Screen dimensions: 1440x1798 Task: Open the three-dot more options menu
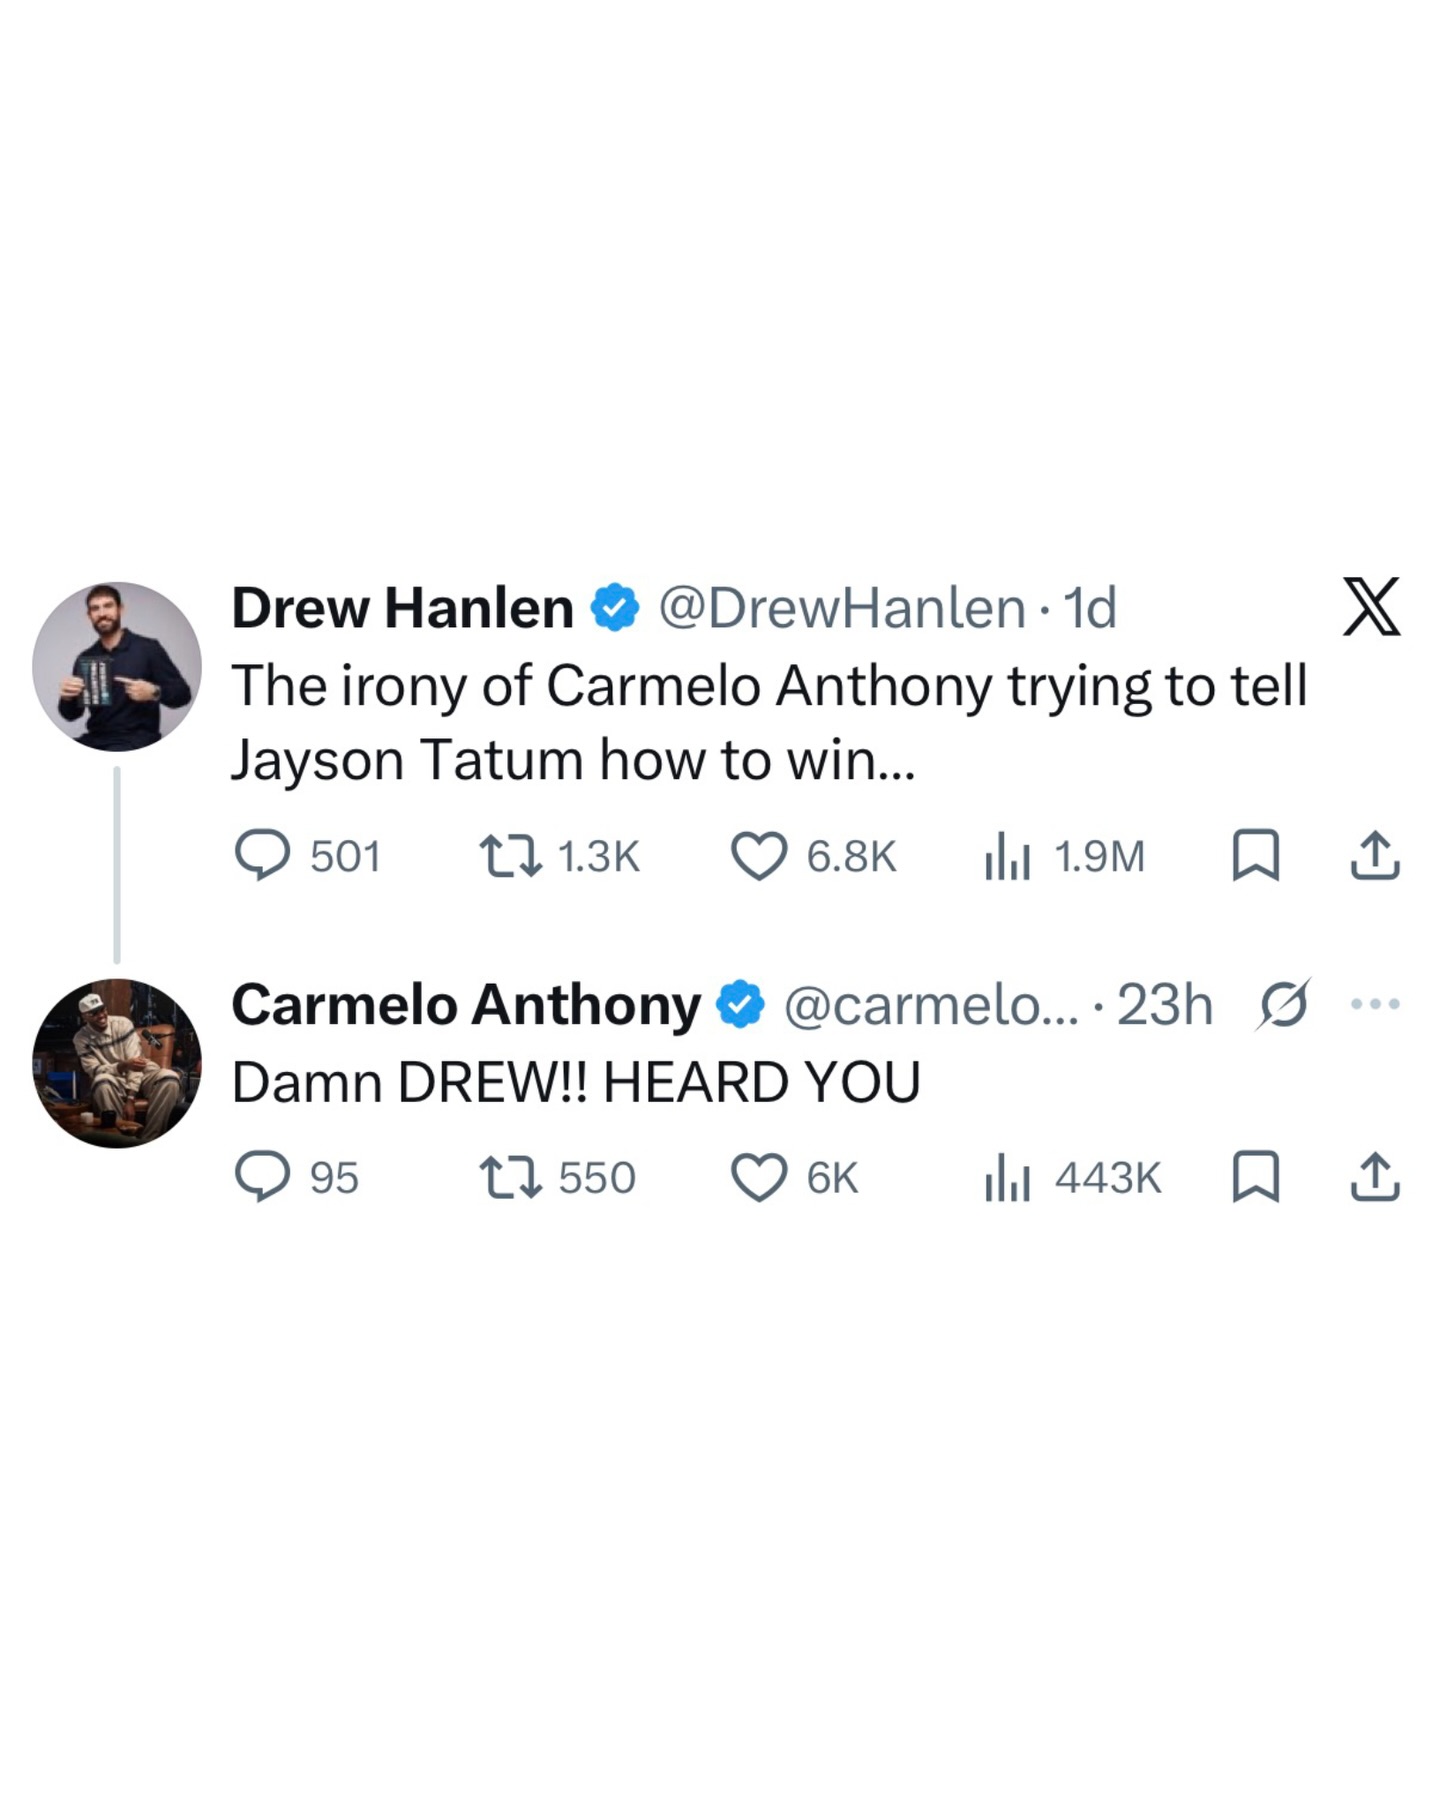tap(1375, 1003)
